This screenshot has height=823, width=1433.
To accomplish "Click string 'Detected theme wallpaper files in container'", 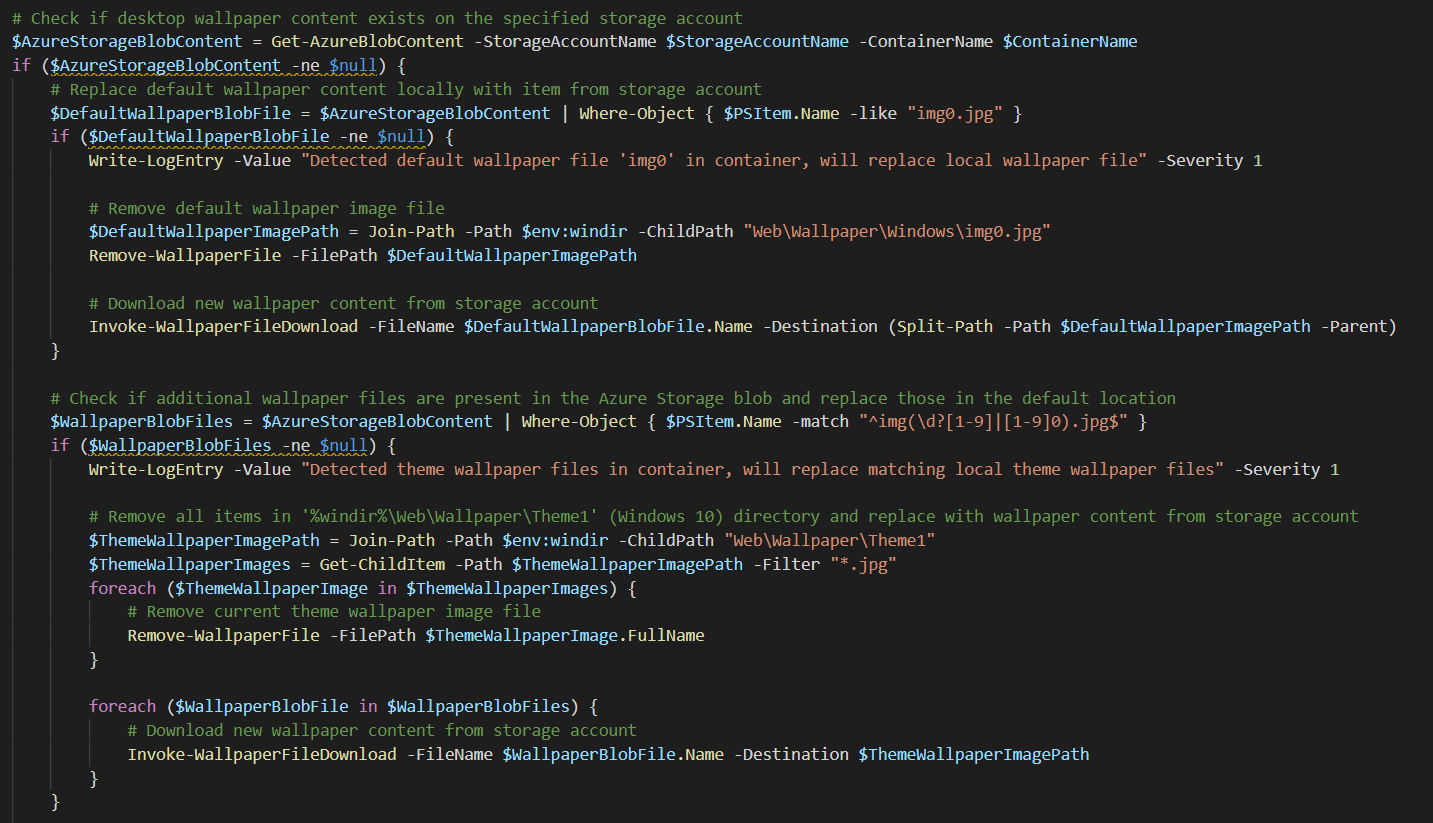I will (x=762, y=469).
